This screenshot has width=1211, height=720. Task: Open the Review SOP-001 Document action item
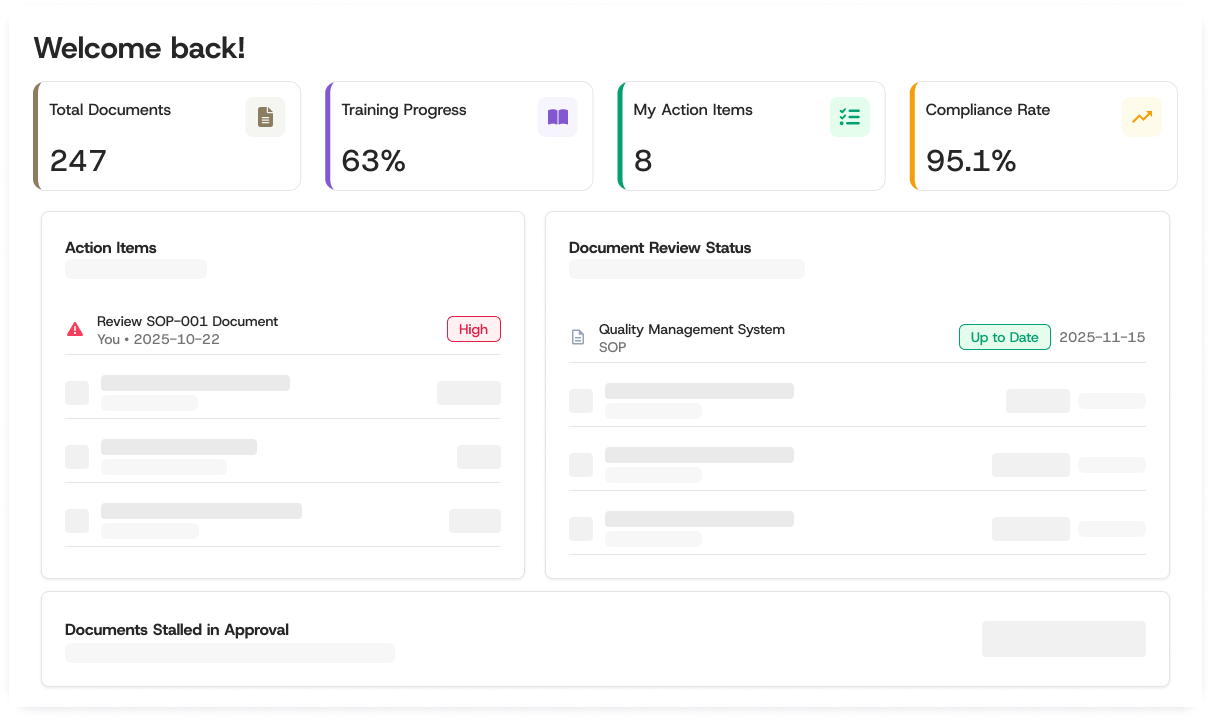tap(283, 330)
